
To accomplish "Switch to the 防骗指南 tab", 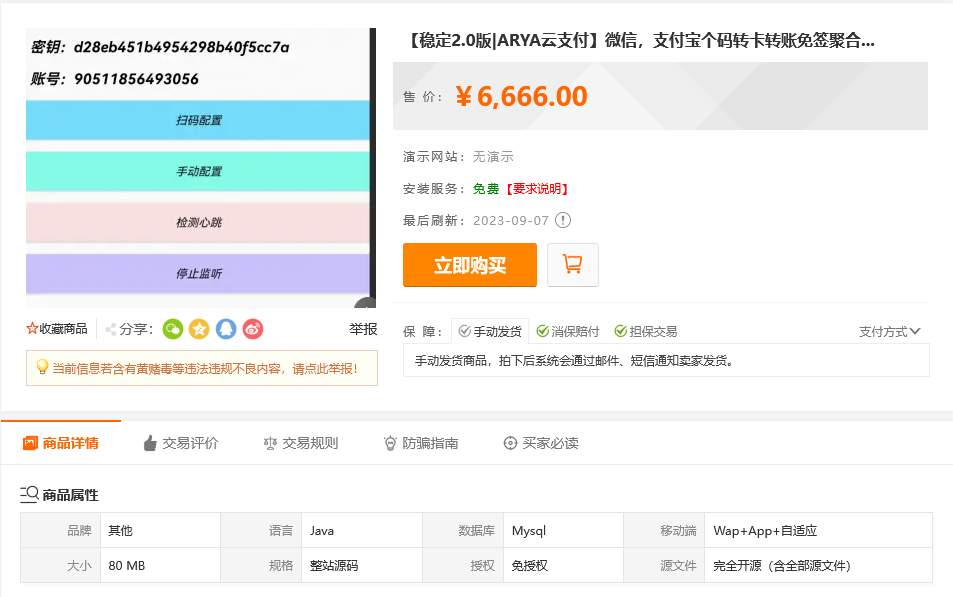I will (421, 443).
